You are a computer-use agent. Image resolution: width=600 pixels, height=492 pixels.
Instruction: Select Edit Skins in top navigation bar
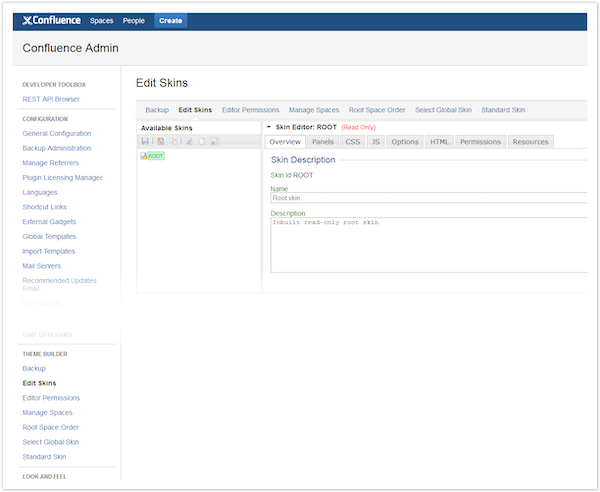pos(195,110)
